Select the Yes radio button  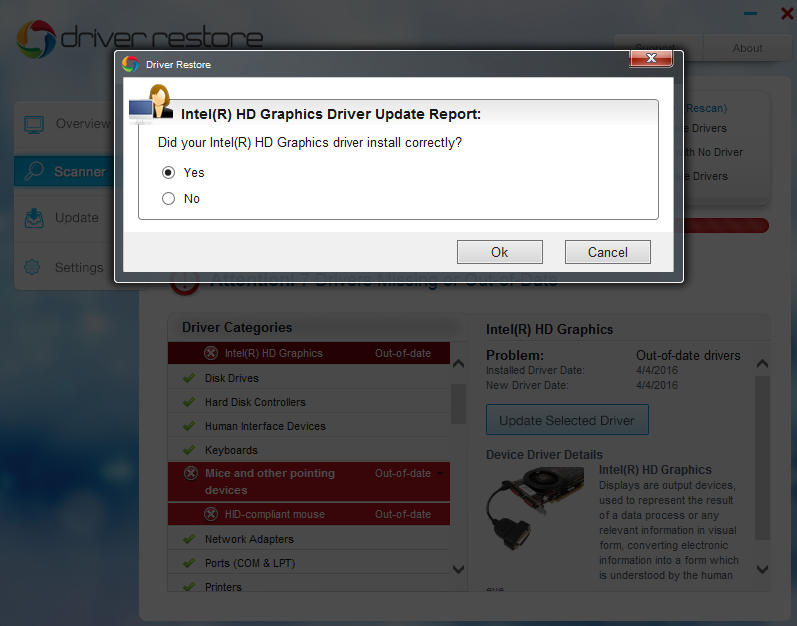(168, 173)
